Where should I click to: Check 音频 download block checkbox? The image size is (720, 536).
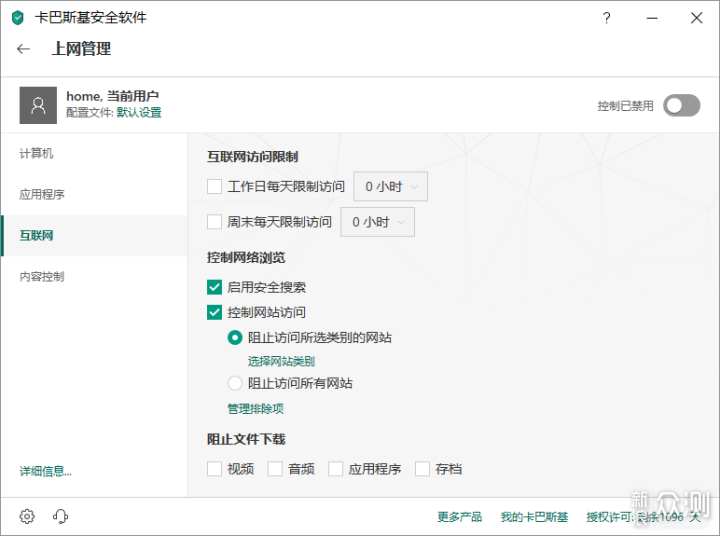(275, 469)
